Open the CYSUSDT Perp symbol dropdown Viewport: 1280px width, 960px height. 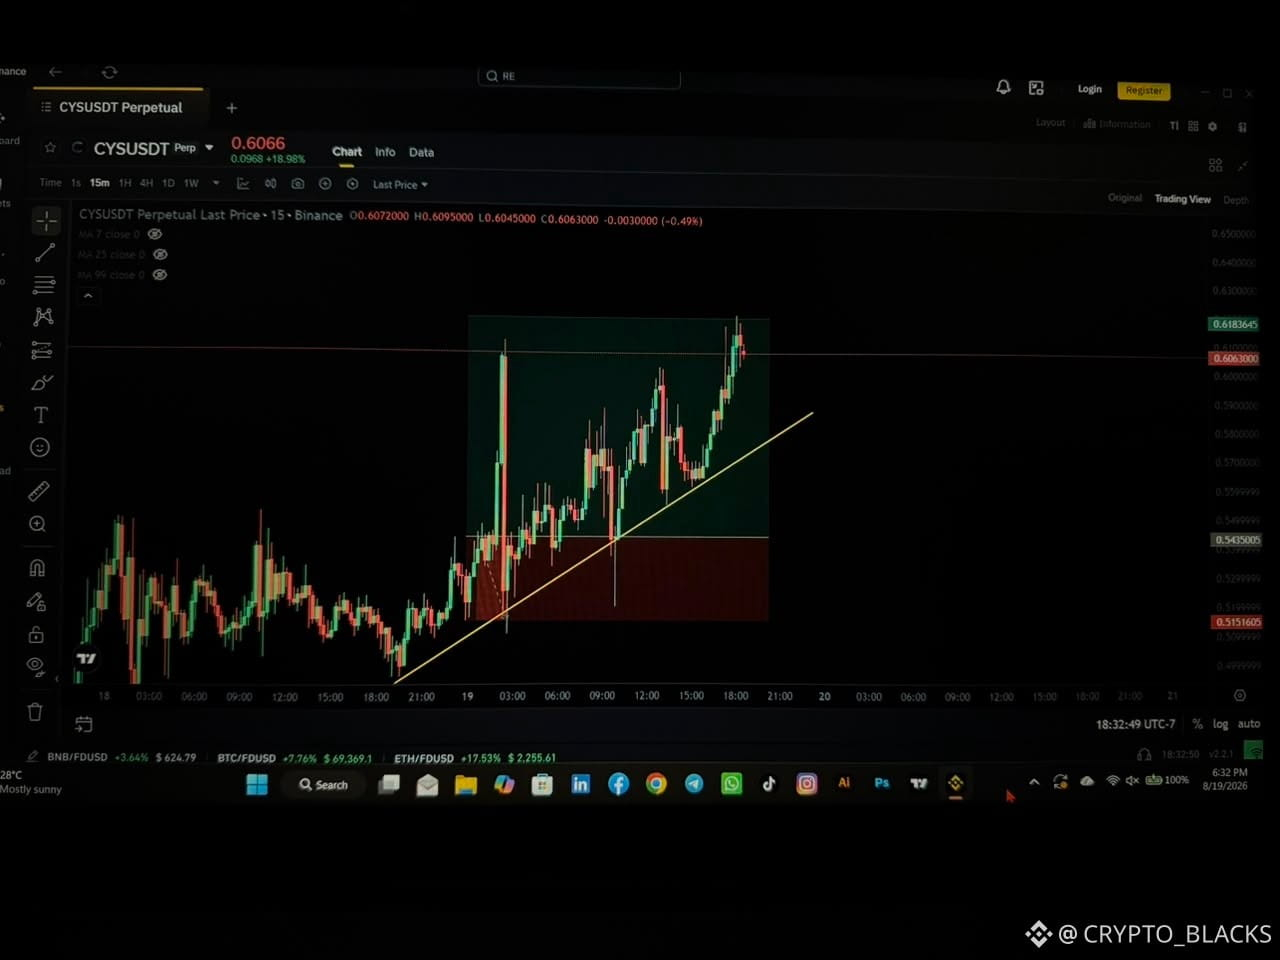click(209, 148)
